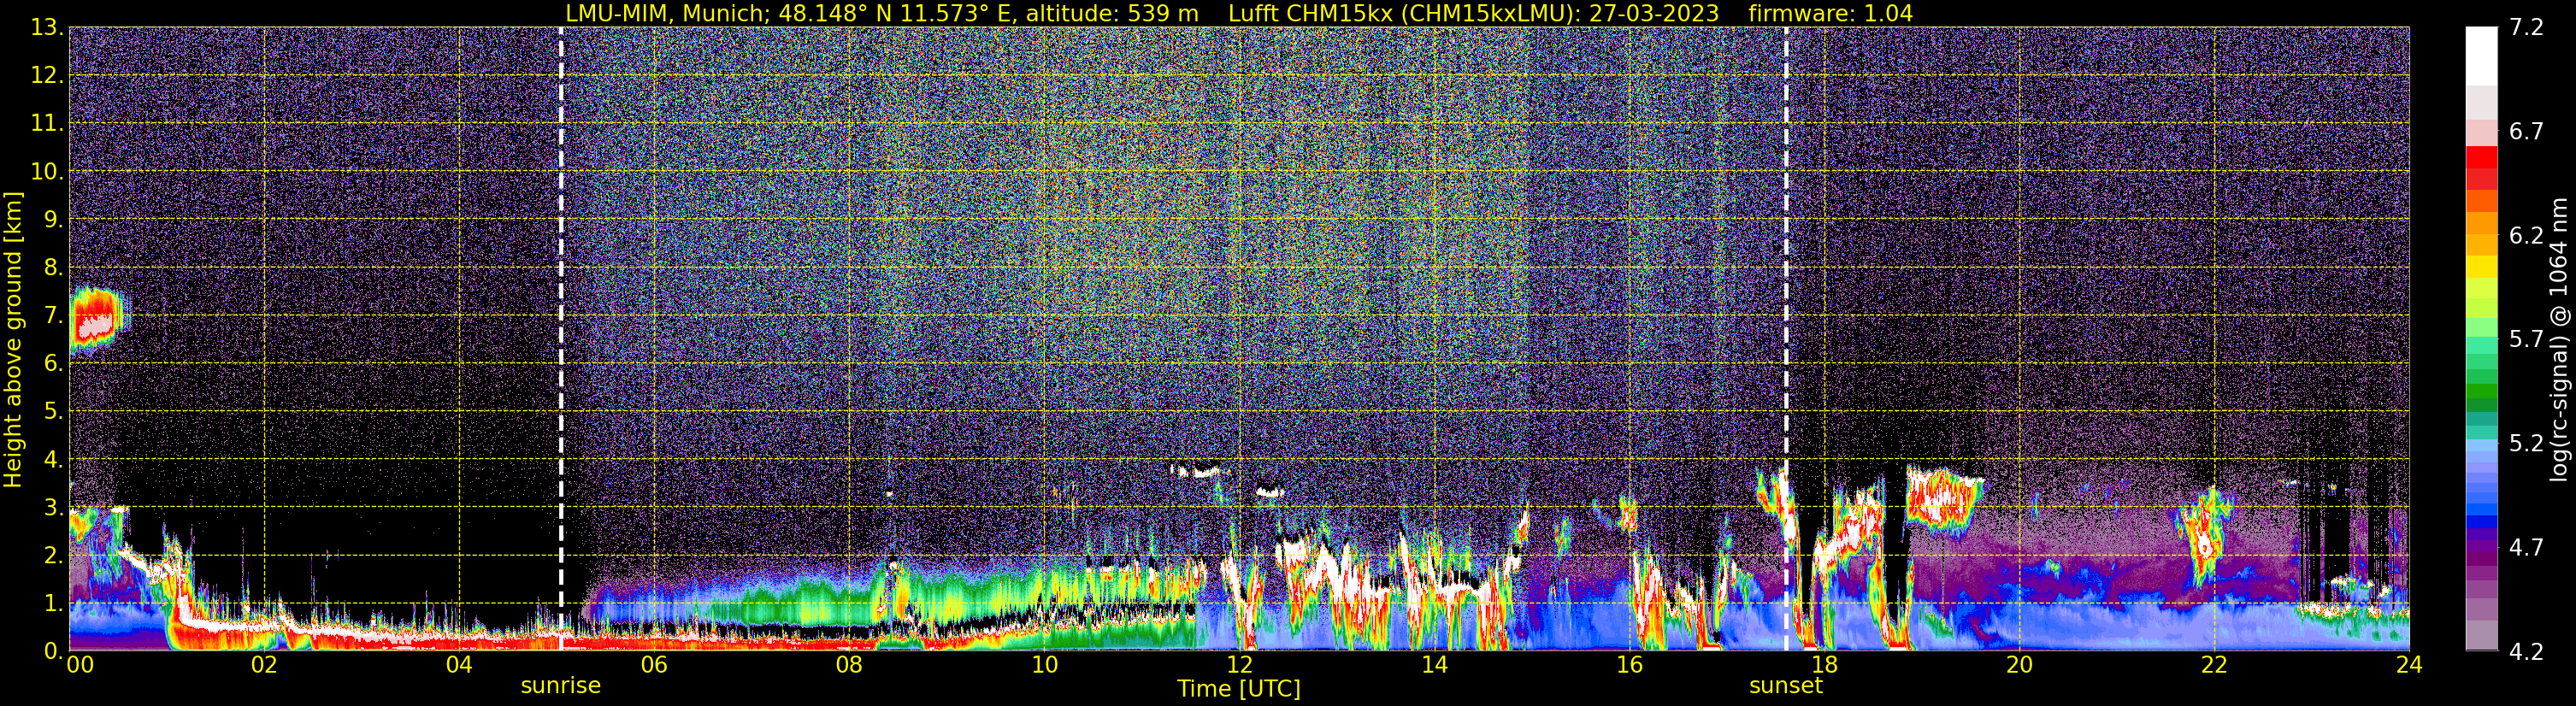This screenshot has width=2576, height=706.
Task: Click time axis tick label '04'
Action: click(459, 665)
